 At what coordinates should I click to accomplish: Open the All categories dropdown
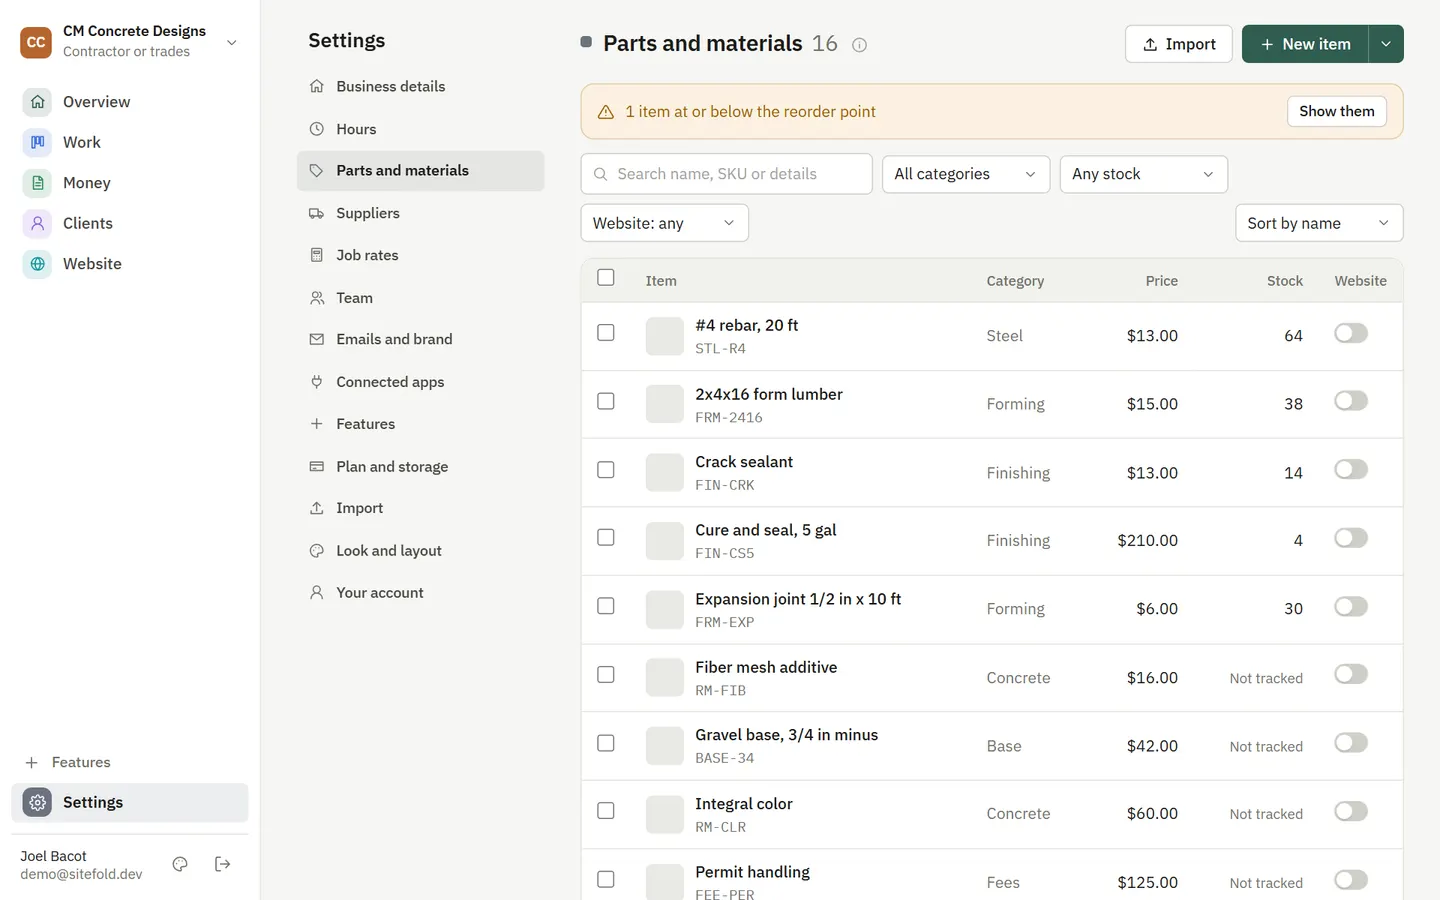[x=966, y=174]
